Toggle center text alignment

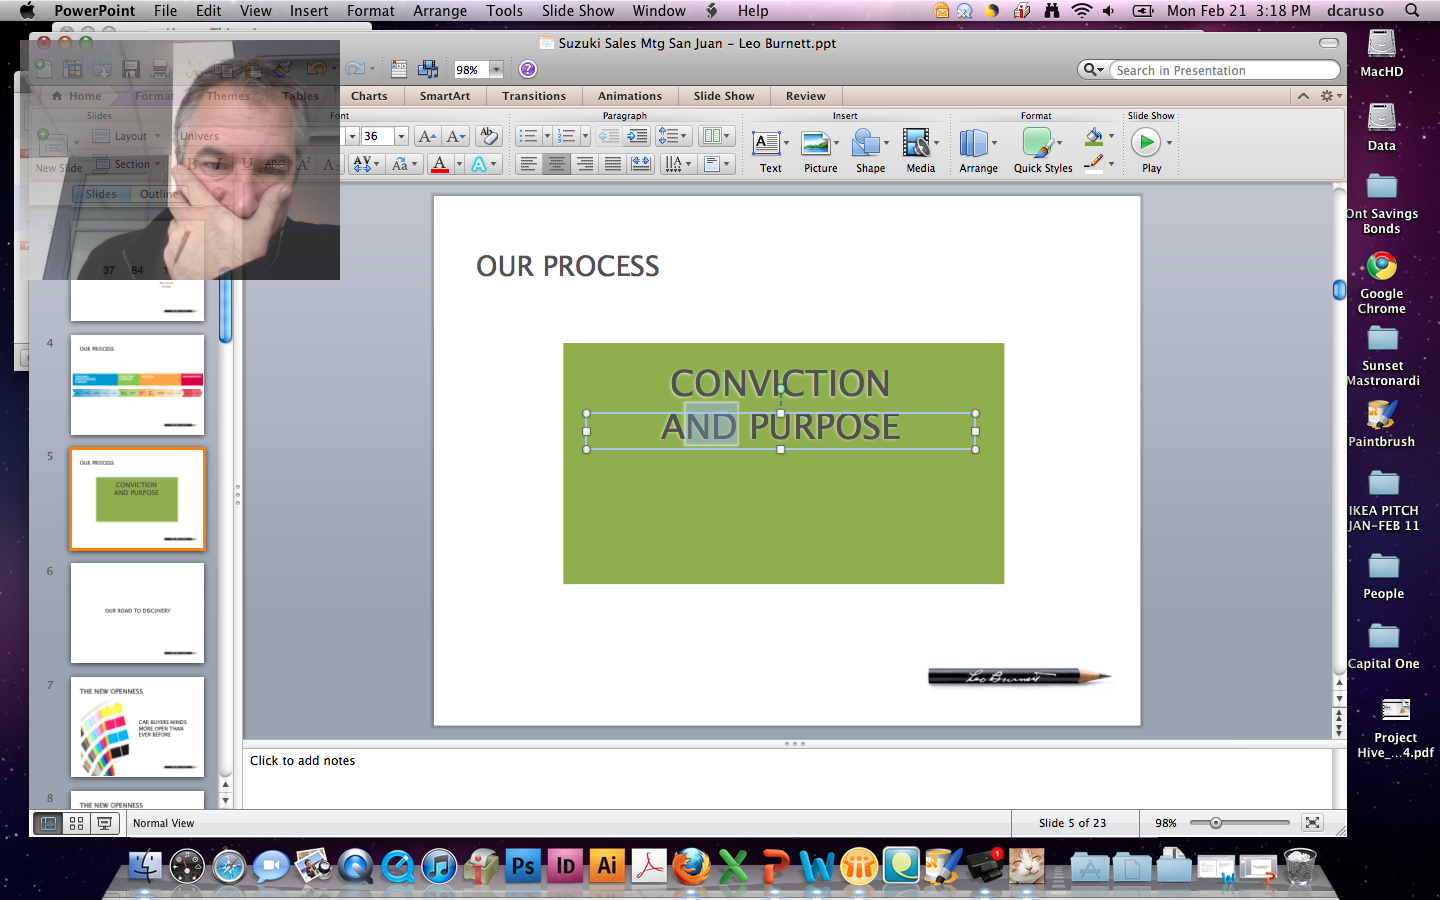click(x=557, y=164)
